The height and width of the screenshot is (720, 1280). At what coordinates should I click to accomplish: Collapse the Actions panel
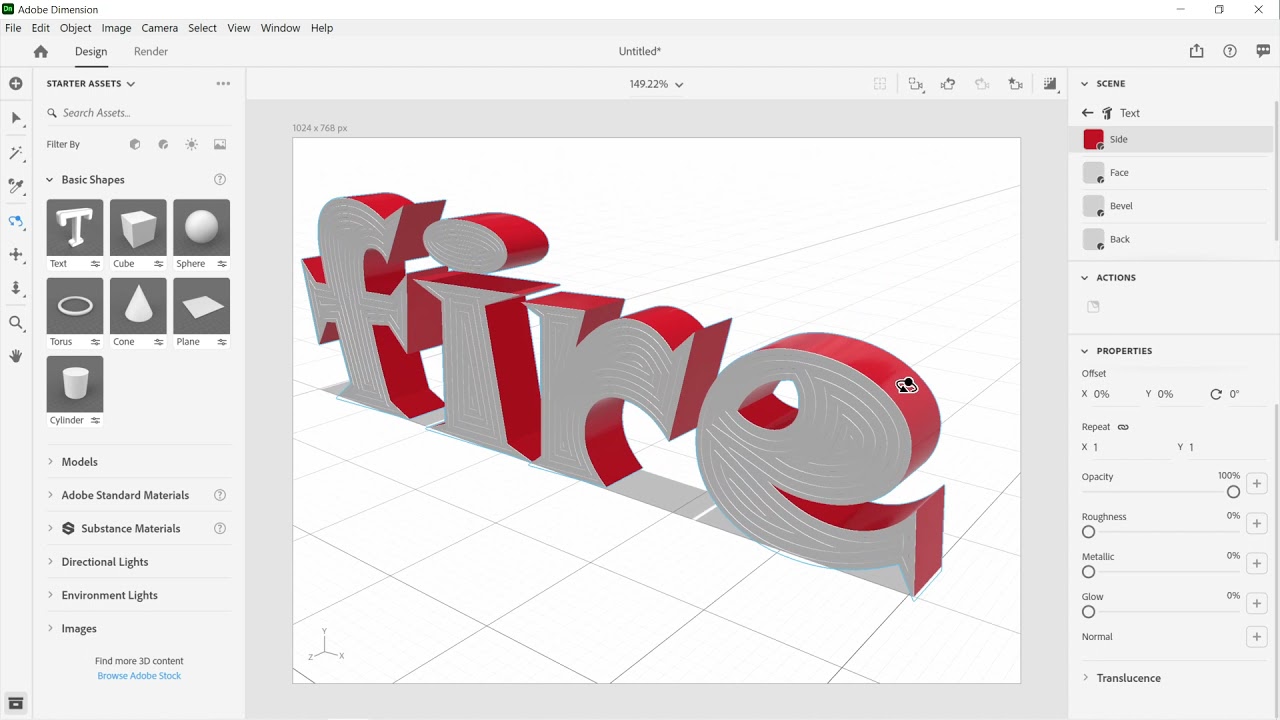pyautogui.click(x=1085, y=278)
